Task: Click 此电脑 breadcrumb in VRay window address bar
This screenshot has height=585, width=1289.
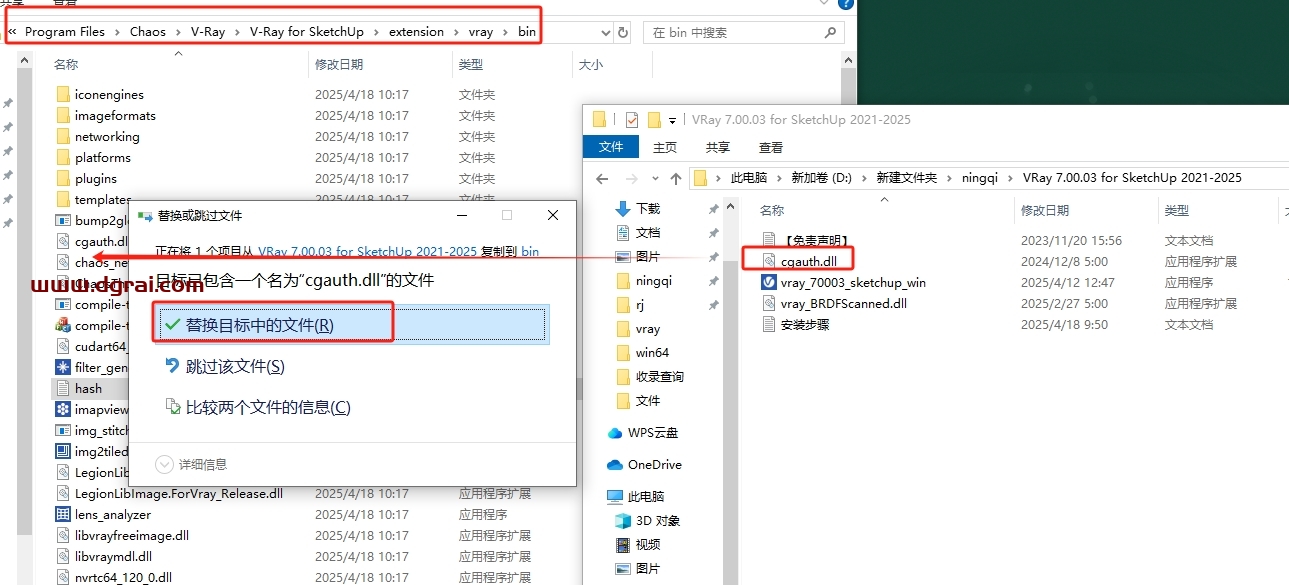Action: [749, 178]
